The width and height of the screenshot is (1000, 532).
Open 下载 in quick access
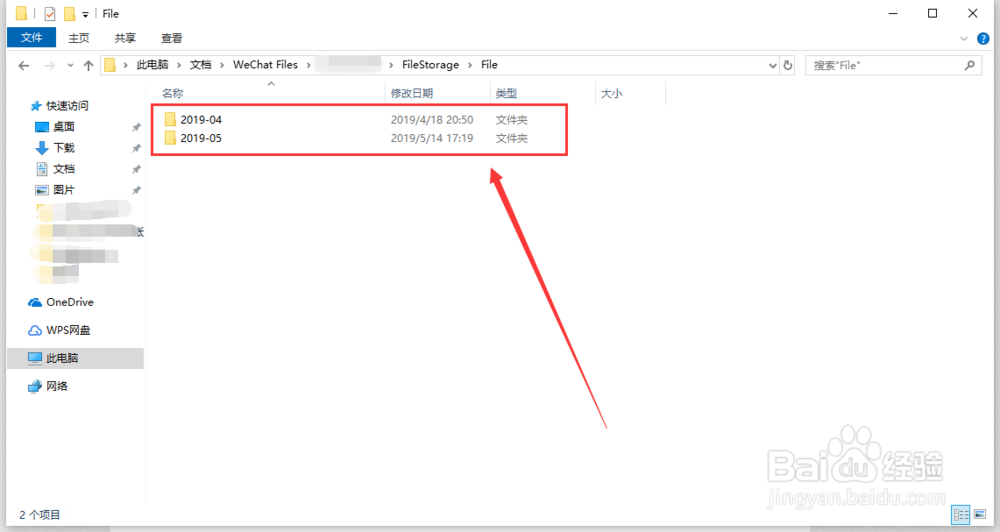click(64, 148)
